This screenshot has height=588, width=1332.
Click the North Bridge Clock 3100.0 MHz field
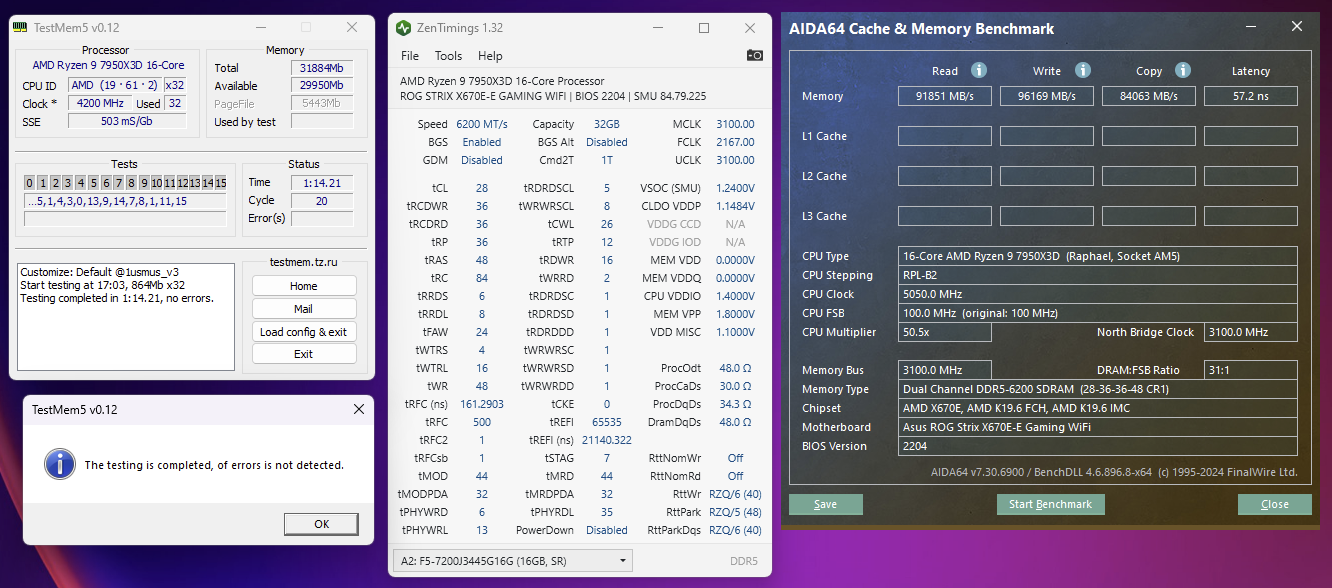[1250, 332]
